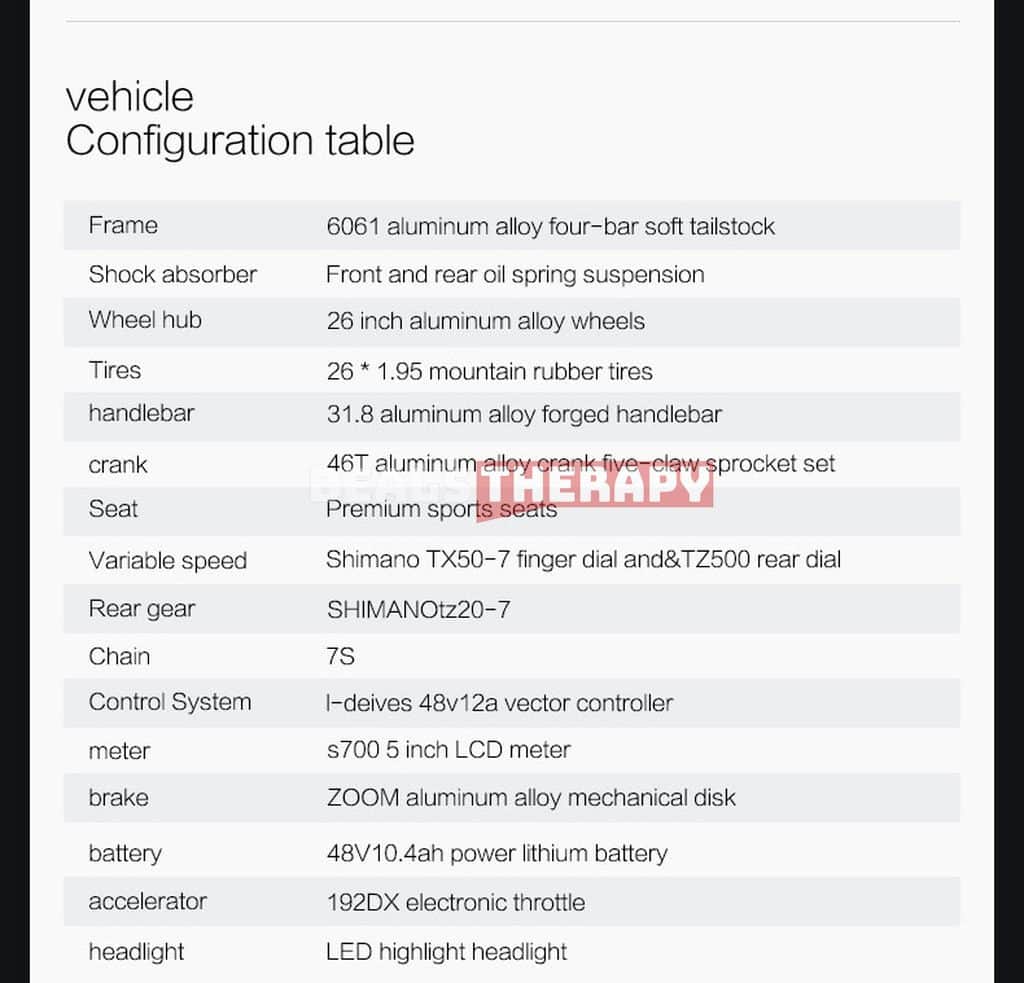The image size is (1024, 983).
Task: Click '6061 aluminum alloy four-bar soft tailstock' text
Action: point(551,227)
